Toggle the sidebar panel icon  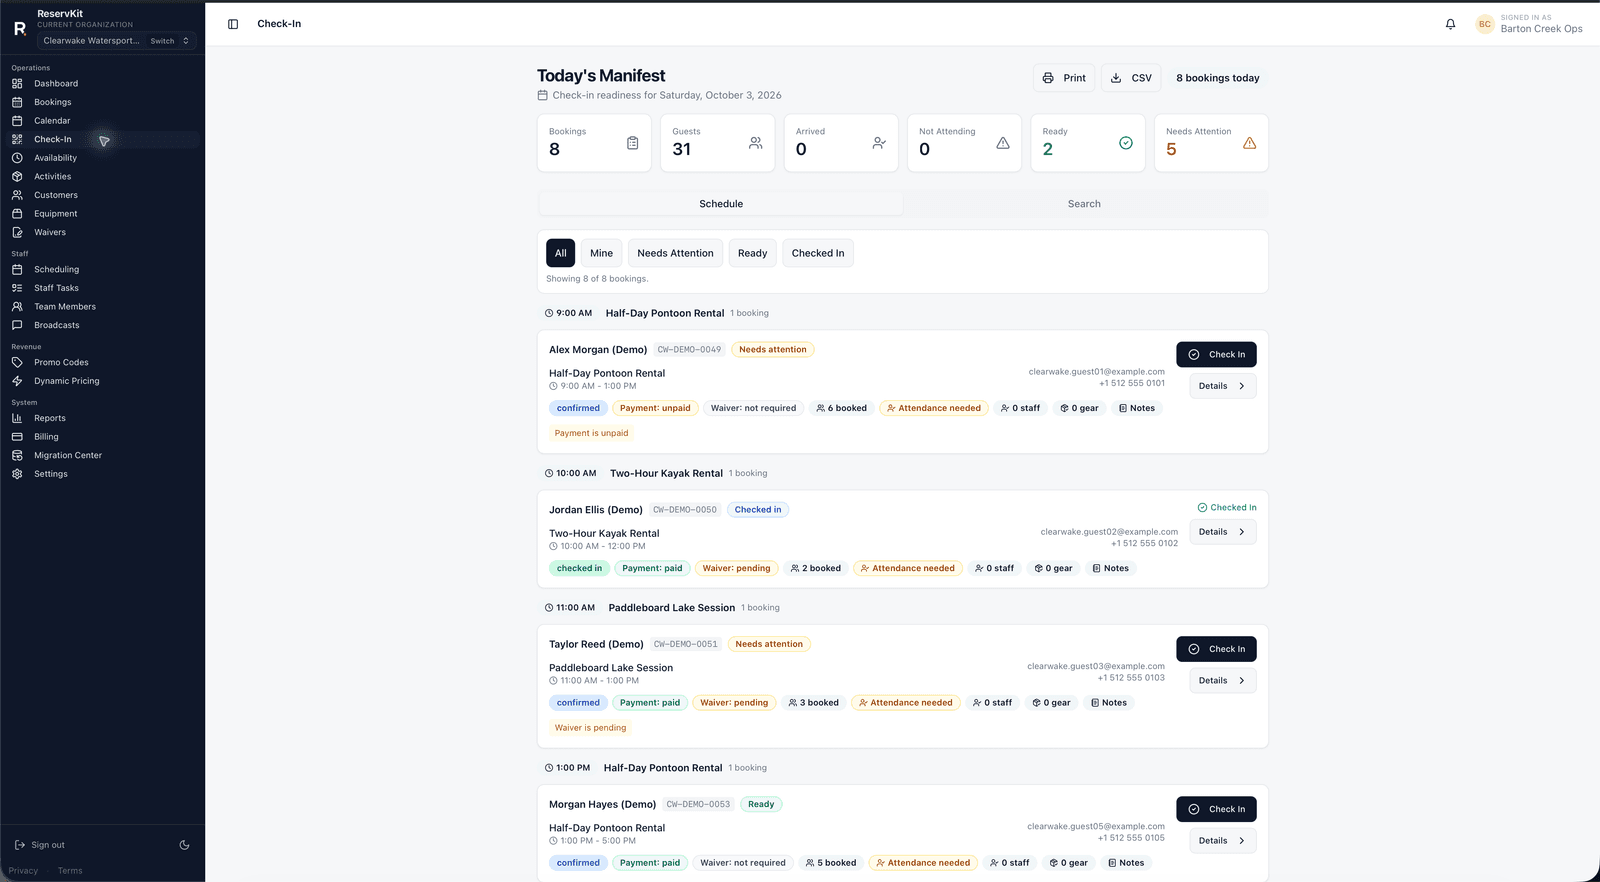coord(233,24)
